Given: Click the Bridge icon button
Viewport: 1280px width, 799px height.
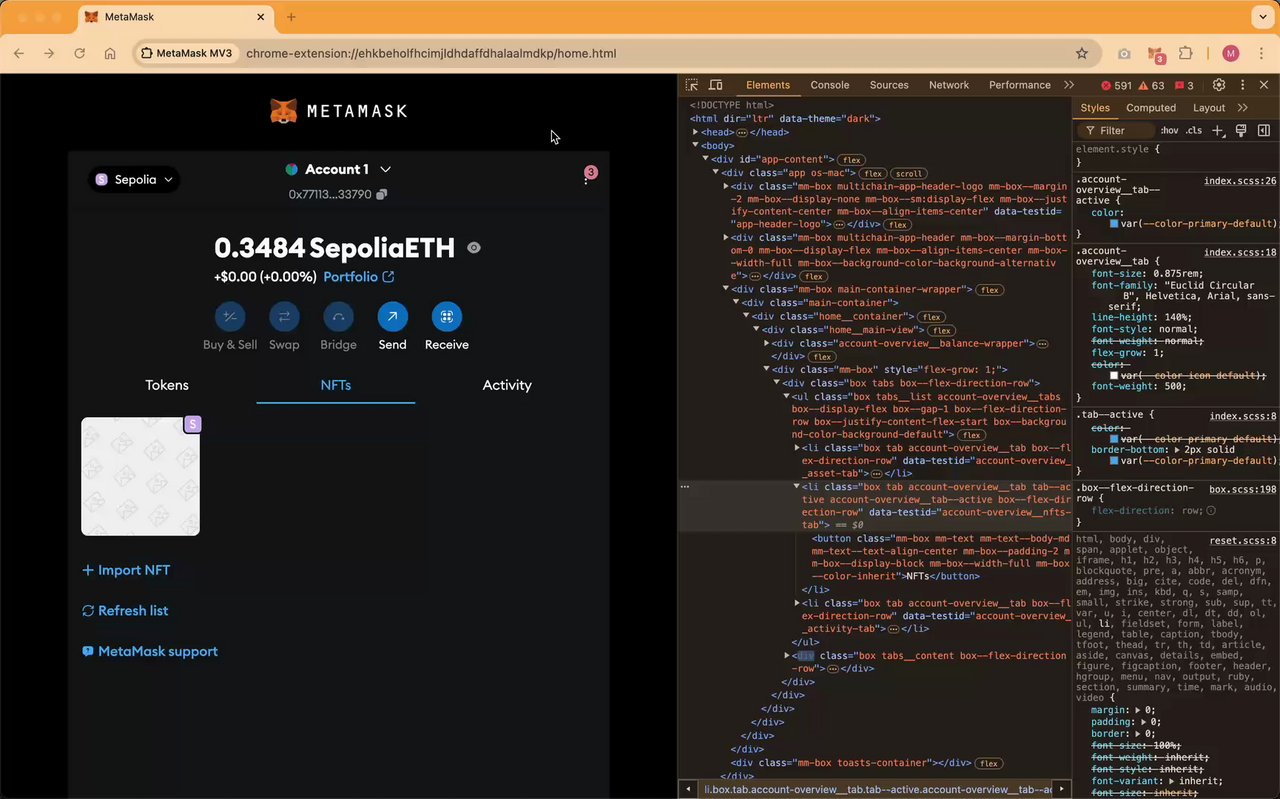Looking at the screenshot, I should pos(338,317).
